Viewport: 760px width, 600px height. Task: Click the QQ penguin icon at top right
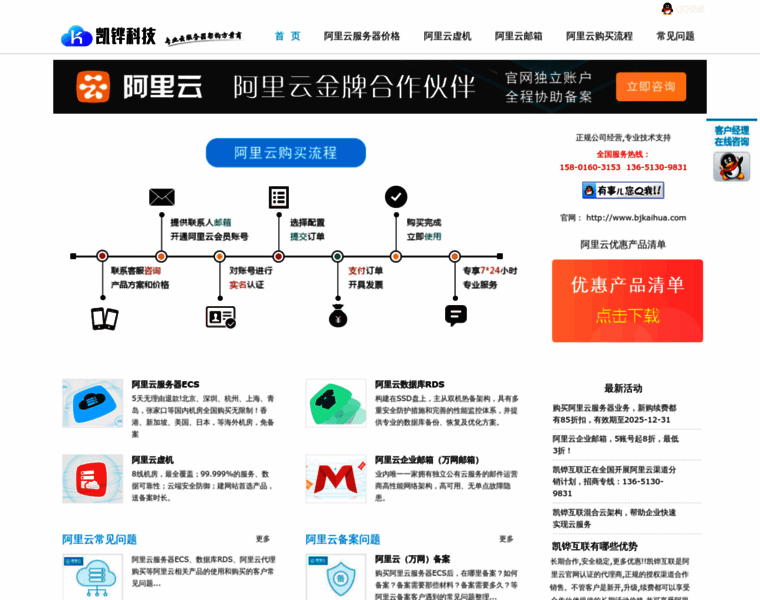(x=667, y=9)
